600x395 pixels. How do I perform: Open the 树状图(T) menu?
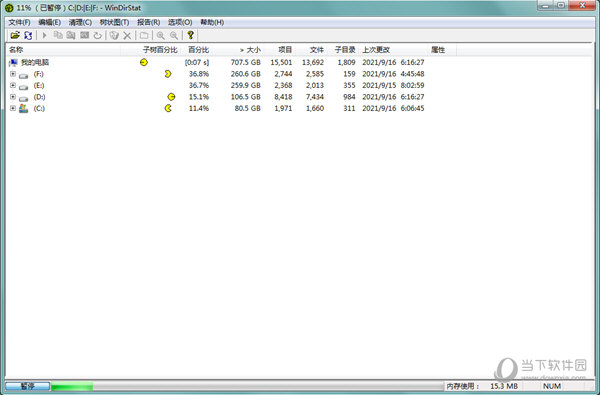click(x=114, y=22)
